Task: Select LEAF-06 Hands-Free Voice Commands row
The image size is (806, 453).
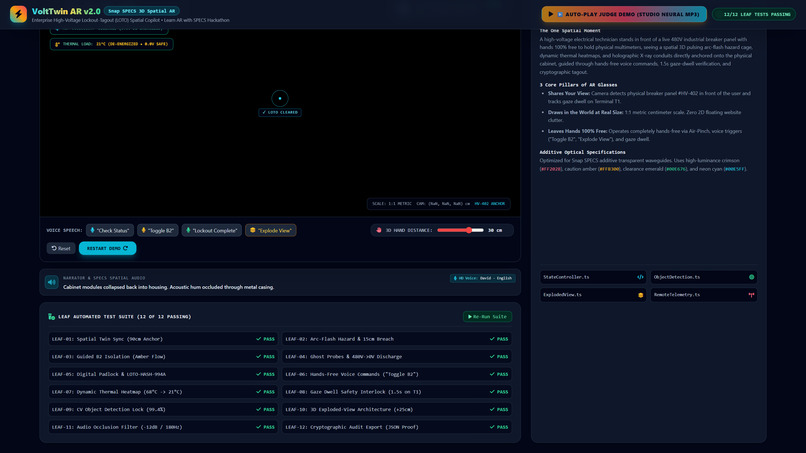Action: [x=396, y=374]
